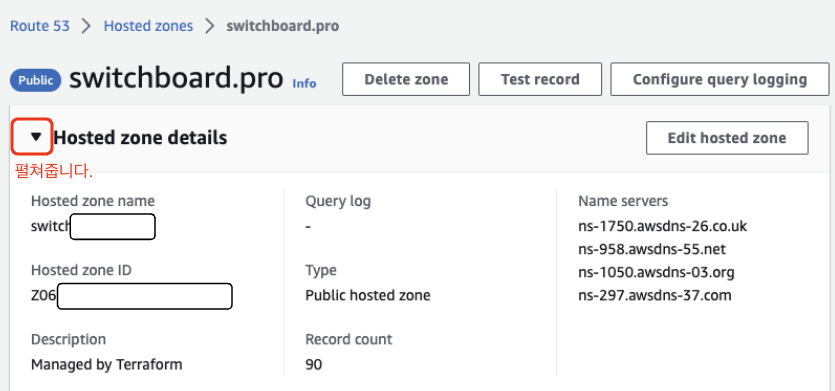835x391 pixels.
Task: Click the Managed by Terraform description
Action: pos(107,364)
